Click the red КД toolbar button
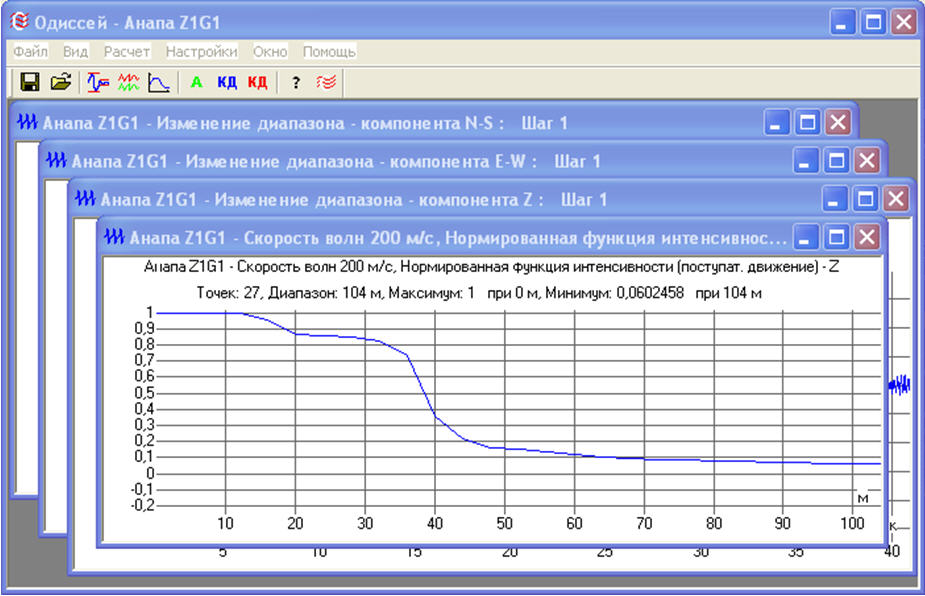This screenshot has width=925, height=596. 257,83
